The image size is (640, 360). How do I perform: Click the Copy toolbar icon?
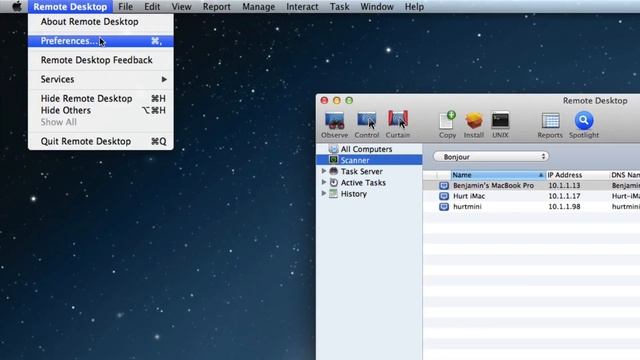click(447, 120)
